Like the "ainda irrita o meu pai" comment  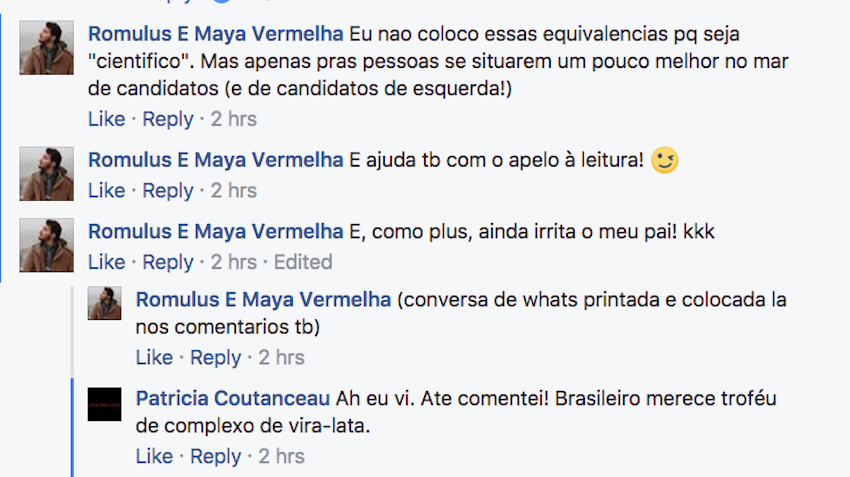tap(106, 262)
